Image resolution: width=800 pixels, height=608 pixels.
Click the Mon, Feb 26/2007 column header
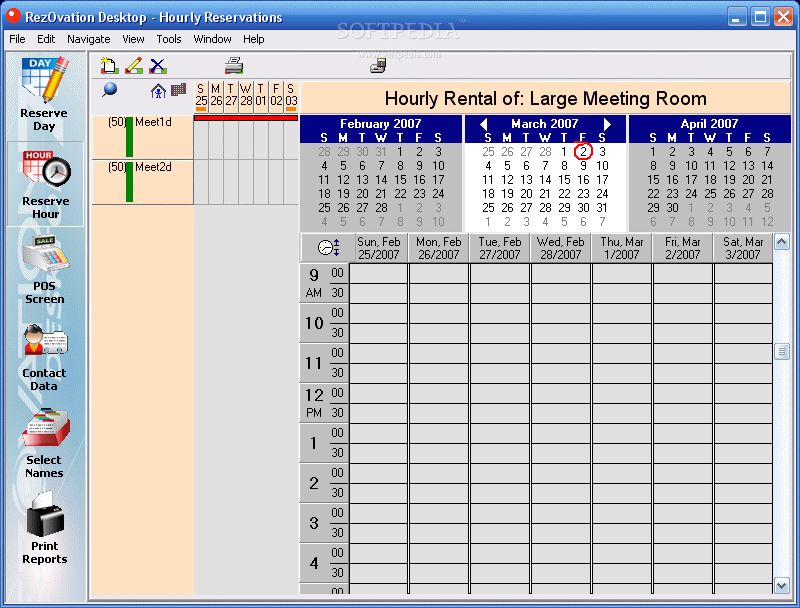pyautogui.click(x=438, y=248)
